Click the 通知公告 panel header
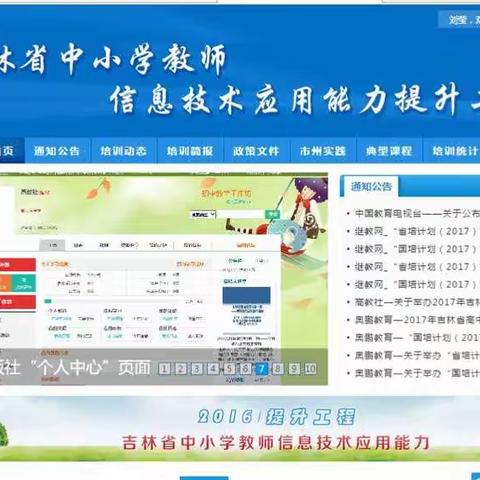The image size is (480, 480). pos(371,186)
